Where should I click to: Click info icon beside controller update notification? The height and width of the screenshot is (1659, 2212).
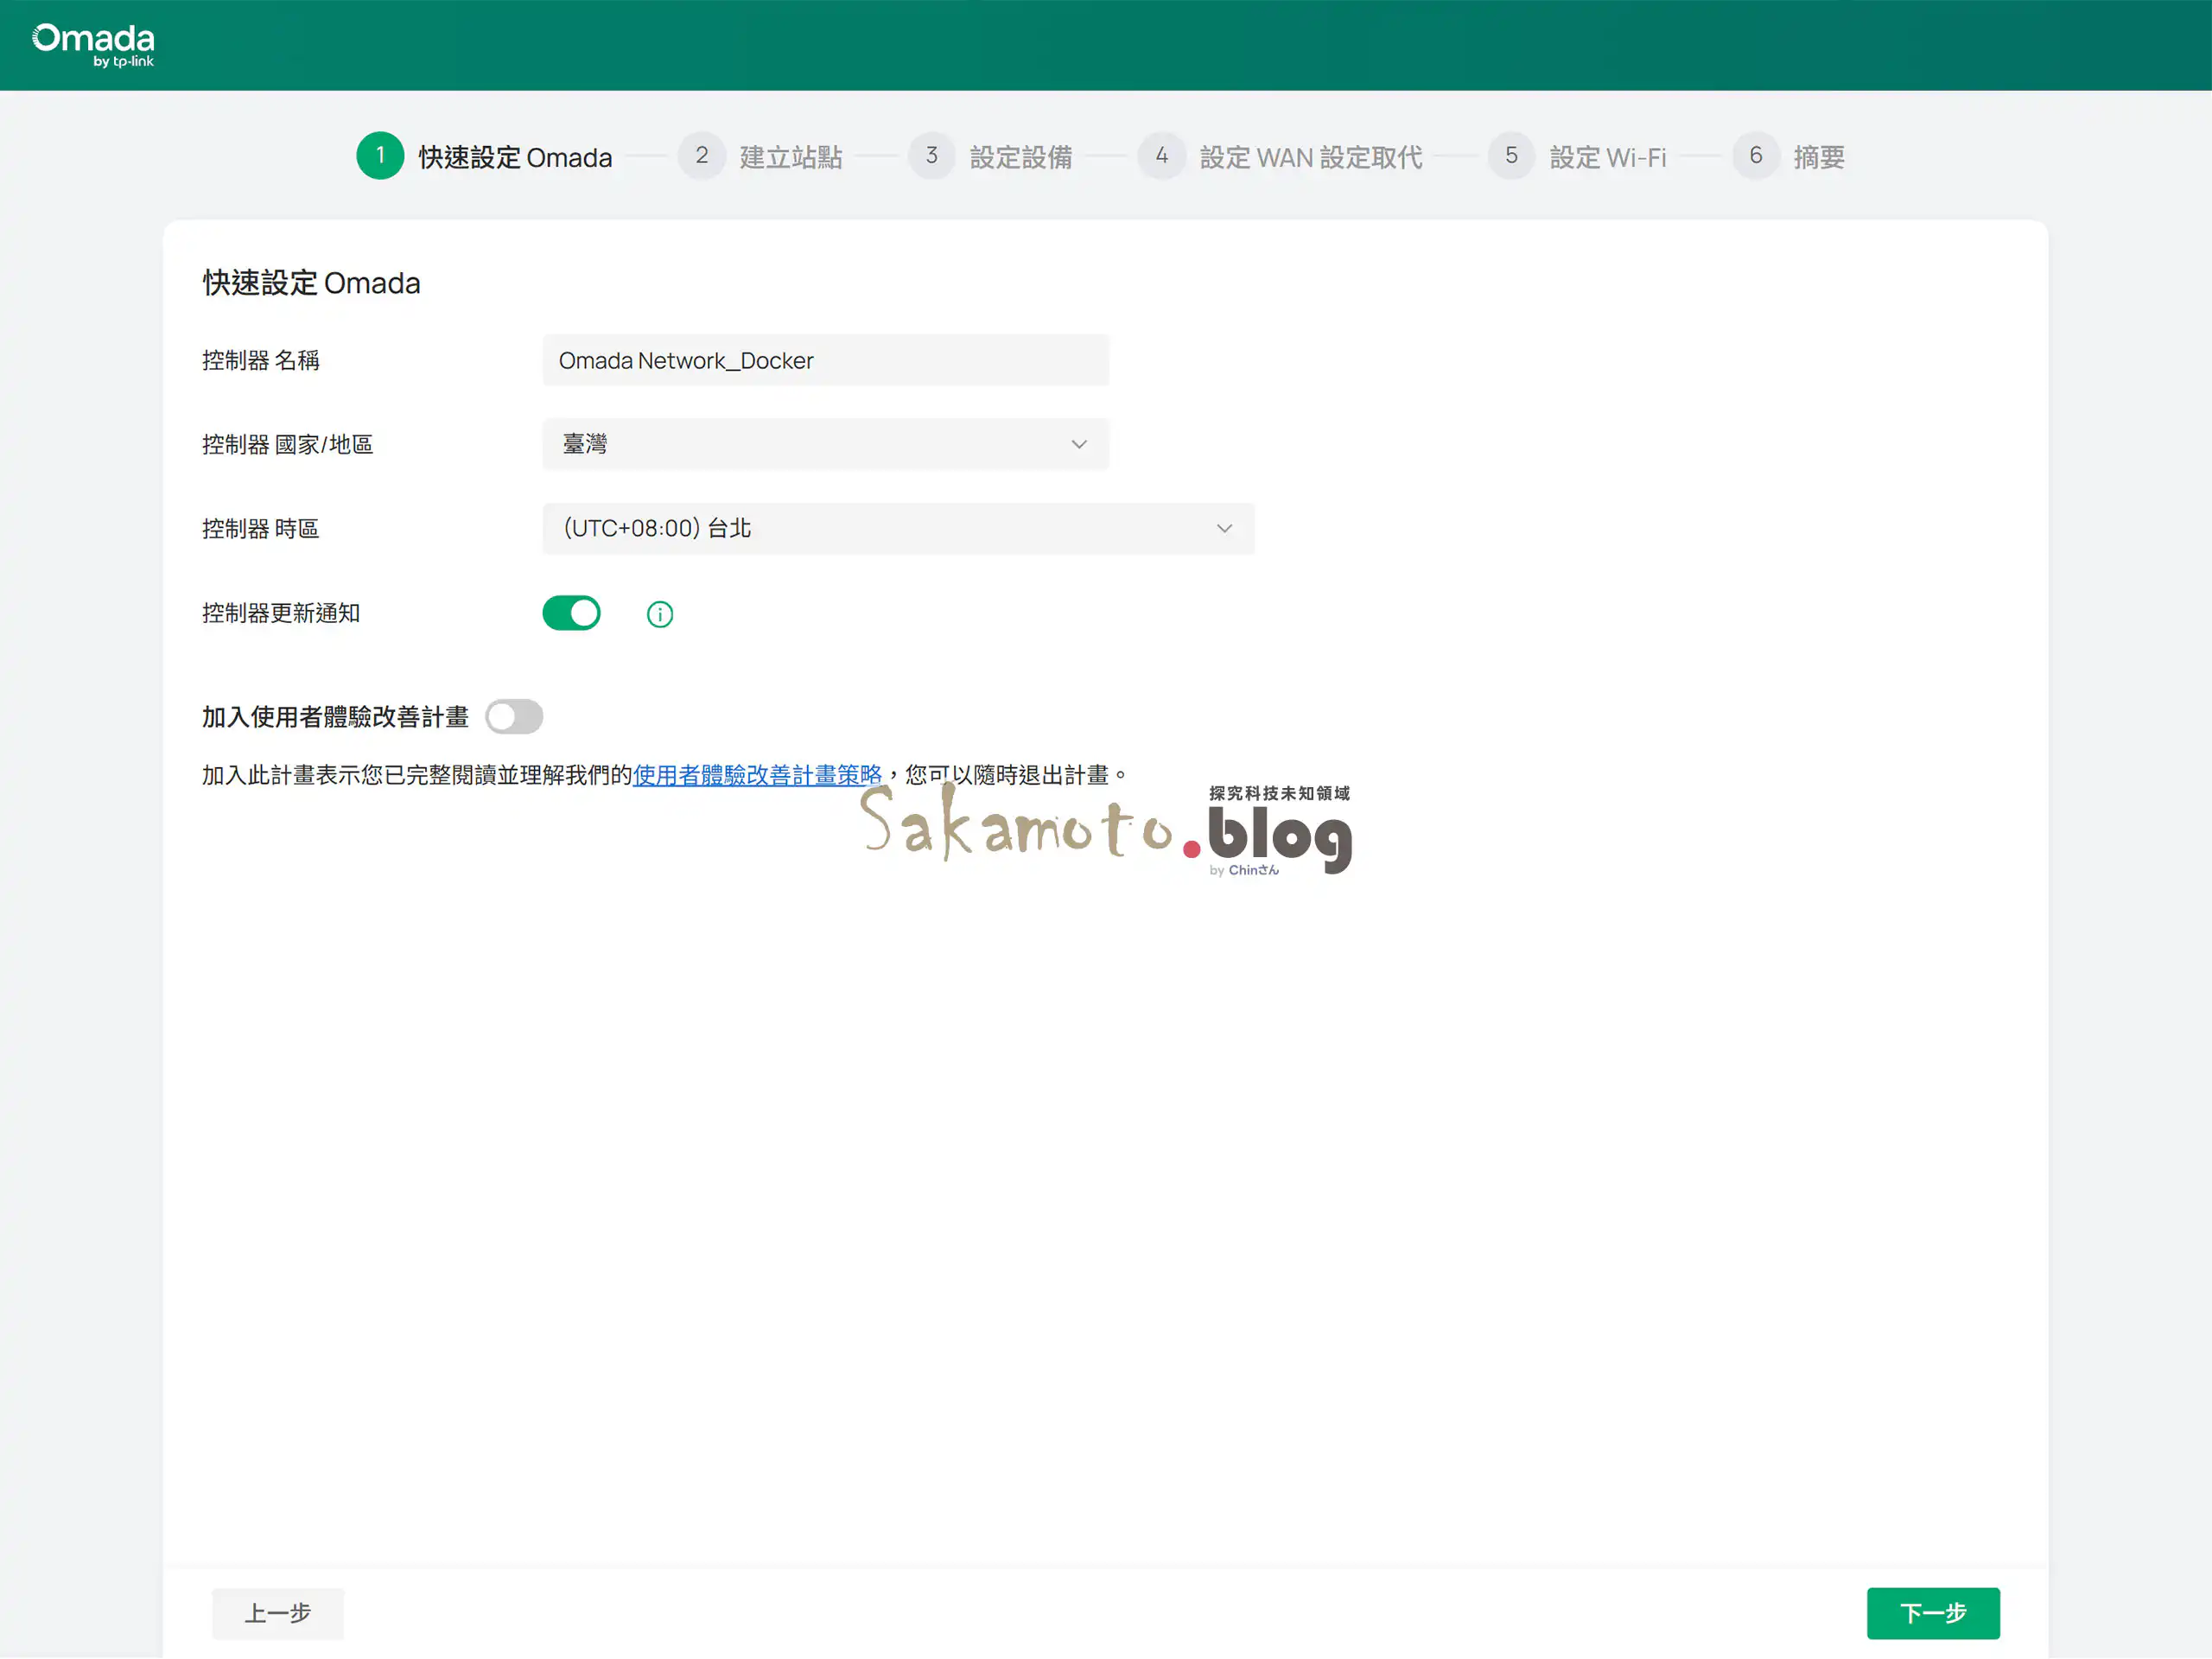659,614
